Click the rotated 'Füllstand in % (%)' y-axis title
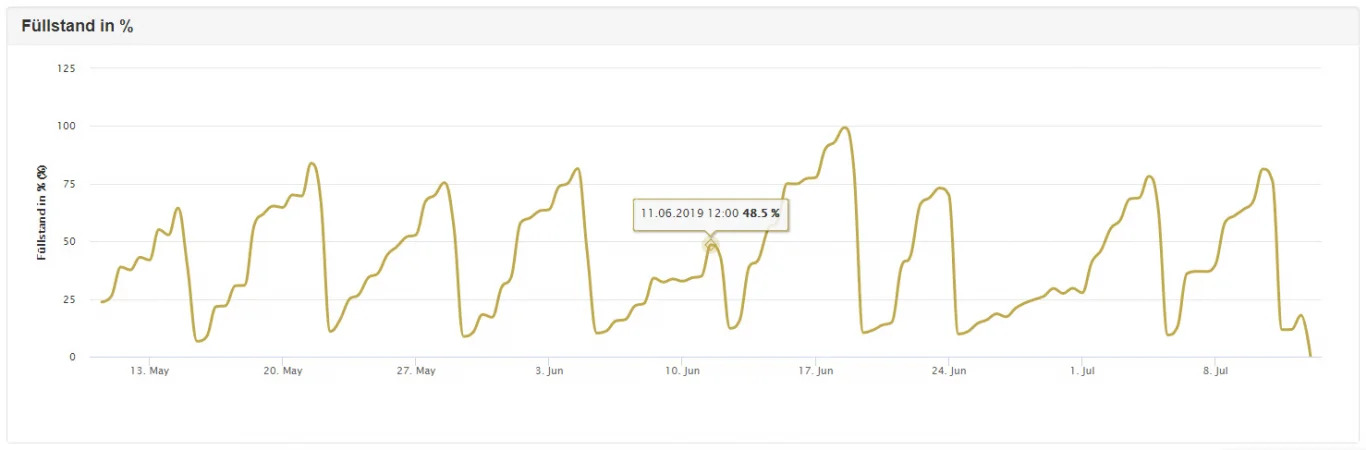Screen dimensions: 1366x450 42,212
